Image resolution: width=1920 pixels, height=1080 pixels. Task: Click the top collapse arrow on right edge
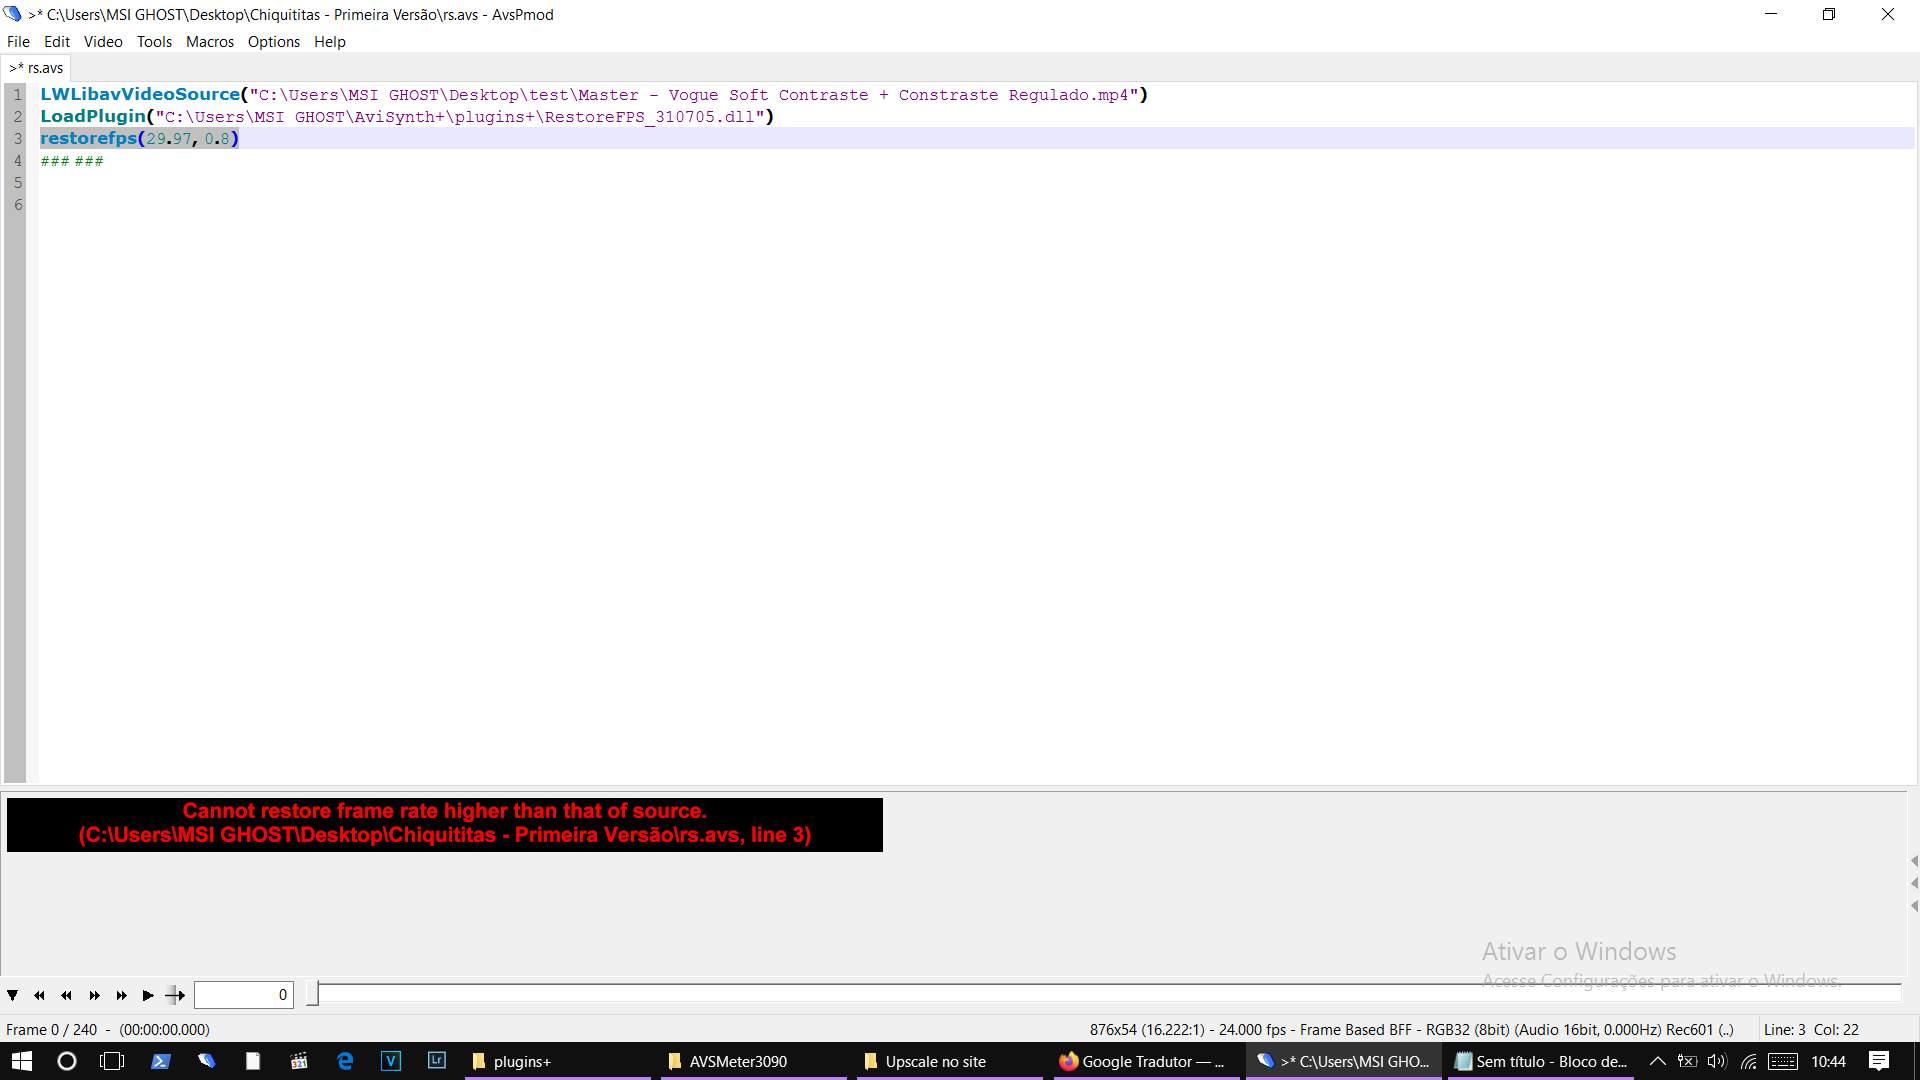click(1914, 861)
